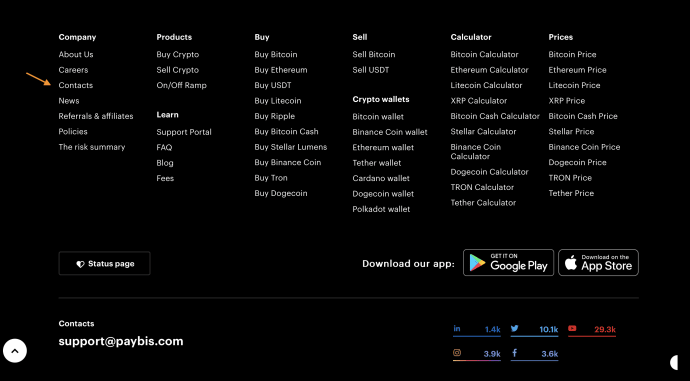Image resolution: width=690 pixels, height=381 pixels.
Task: Open the Status page button
Action: [104, 264]
